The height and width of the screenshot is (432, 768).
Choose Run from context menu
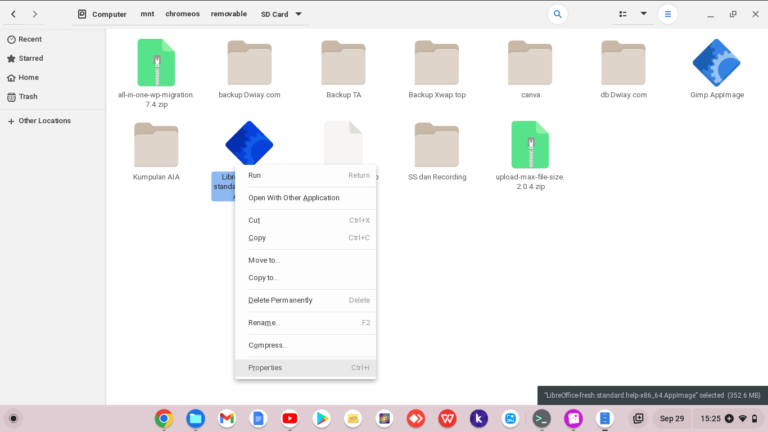tap(306, 175)
